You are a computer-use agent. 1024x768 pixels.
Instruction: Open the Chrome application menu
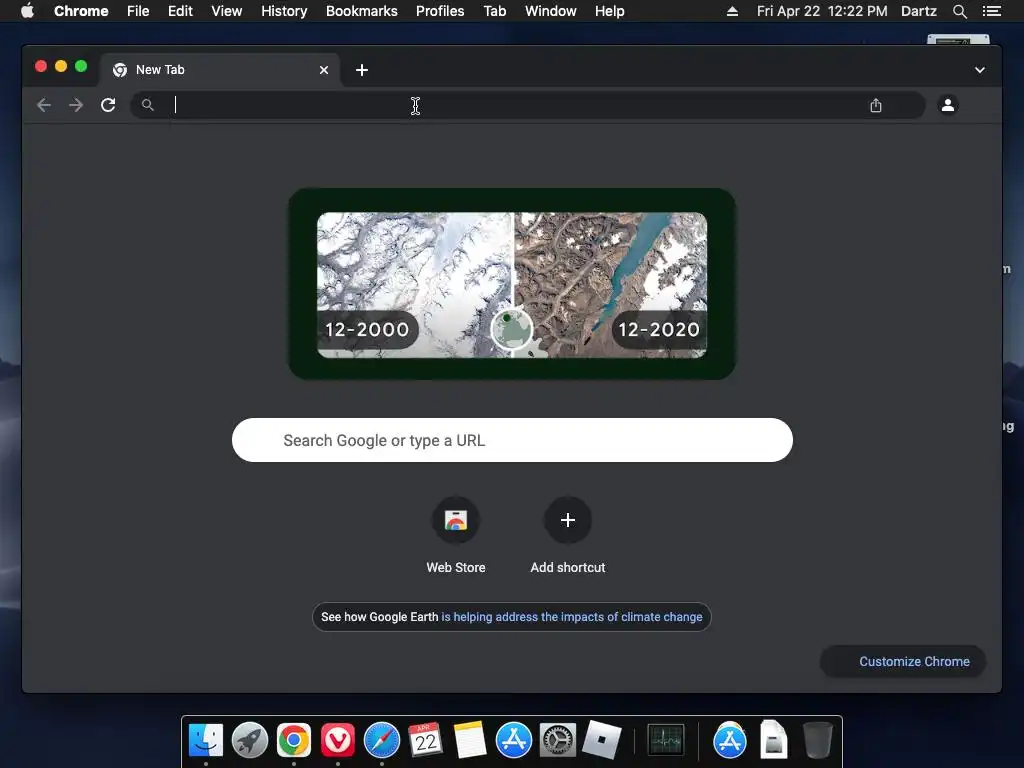pyautogui.click(x=81, y=11)
